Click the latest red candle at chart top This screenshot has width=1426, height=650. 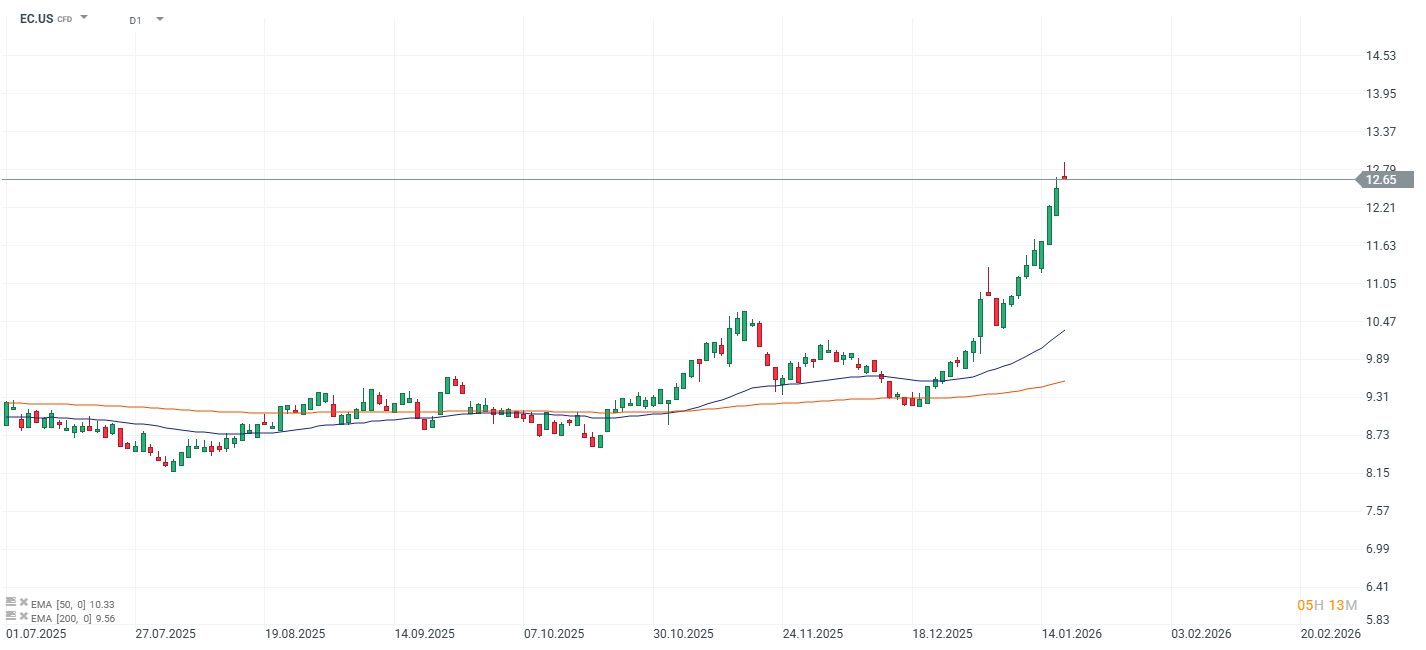pos(1065,176)
